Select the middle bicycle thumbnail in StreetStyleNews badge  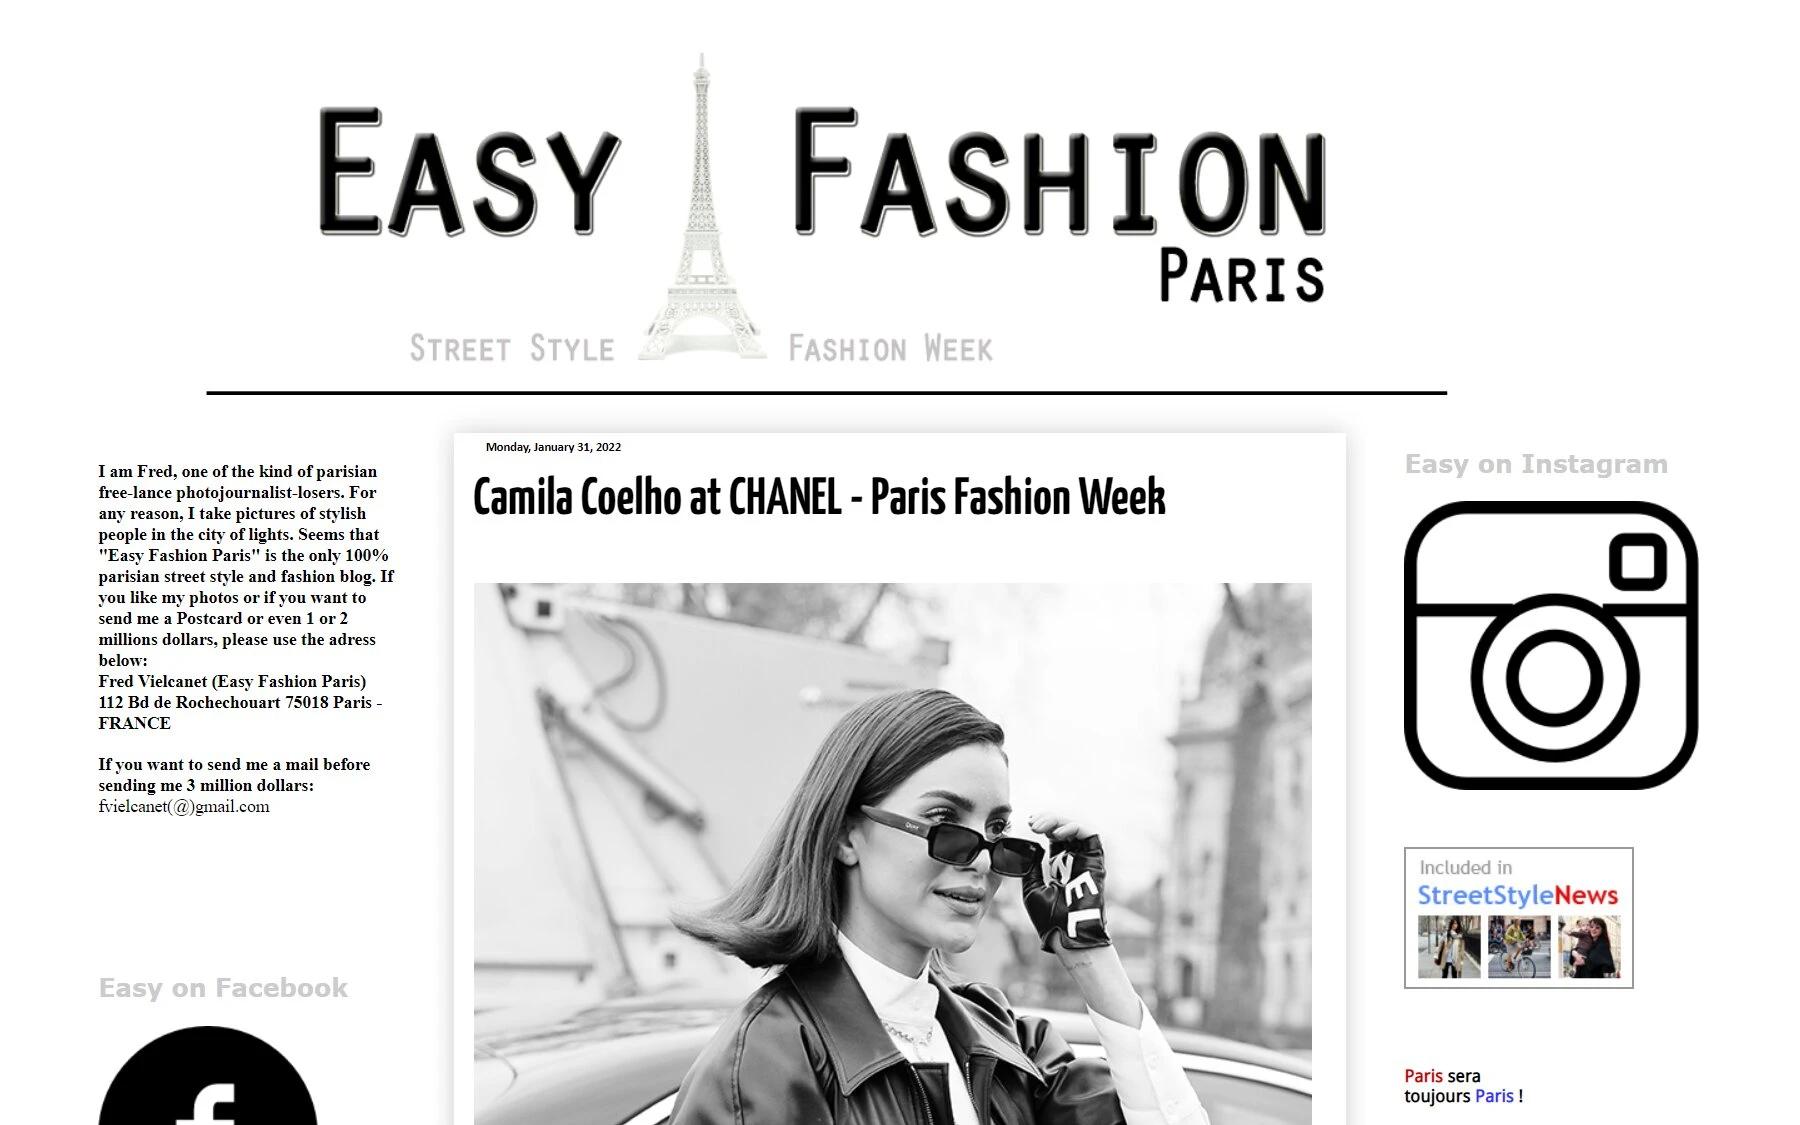pyautogui.click(x=1519, y=946)
